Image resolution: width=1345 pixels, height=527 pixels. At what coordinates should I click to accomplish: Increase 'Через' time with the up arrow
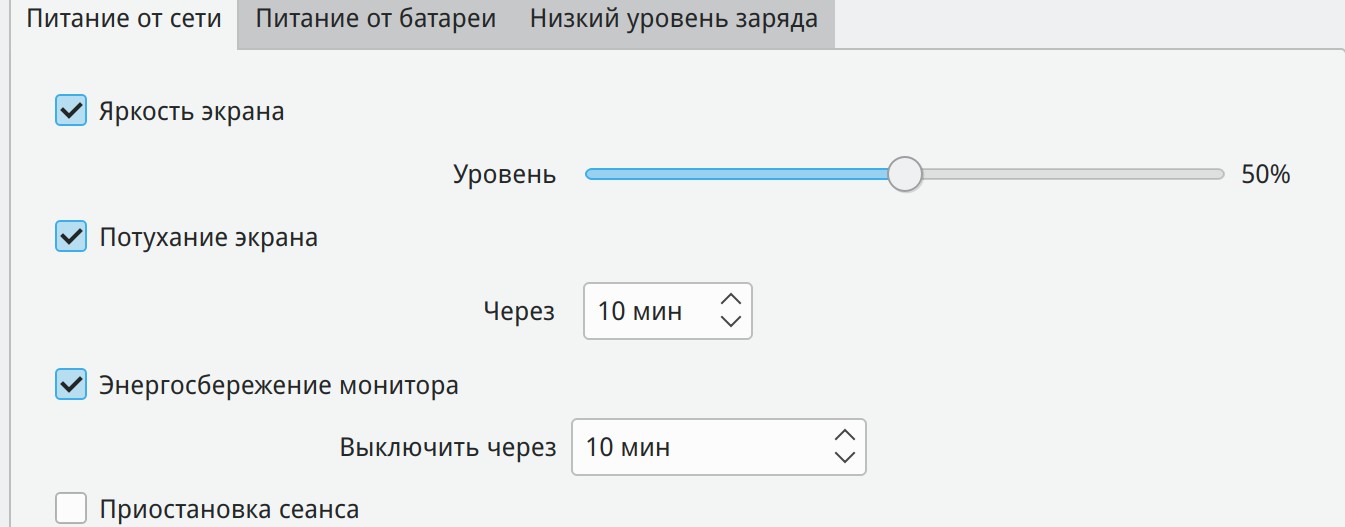[x=731, y=299]
